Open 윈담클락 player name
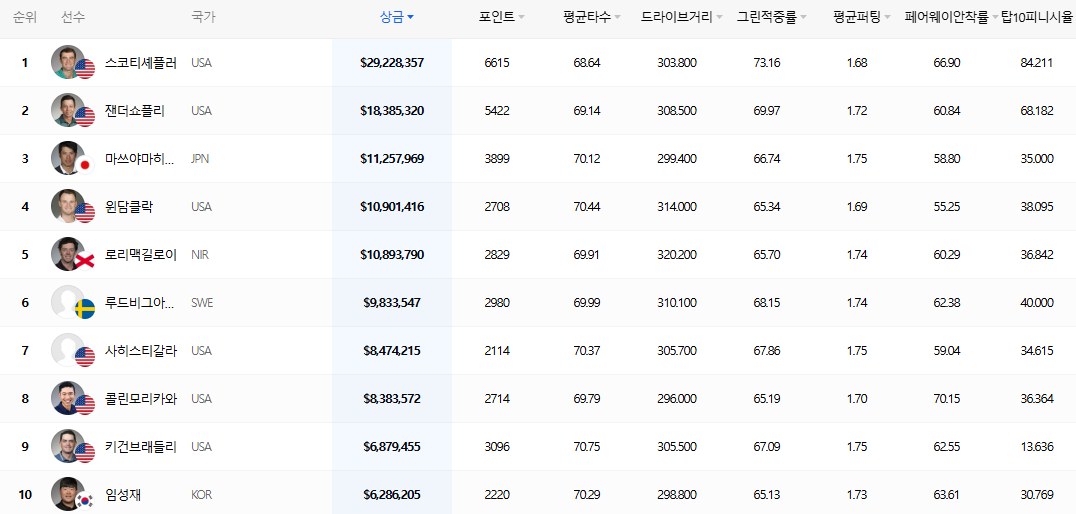Viewport: 1076px width, 514px height. 129,207
